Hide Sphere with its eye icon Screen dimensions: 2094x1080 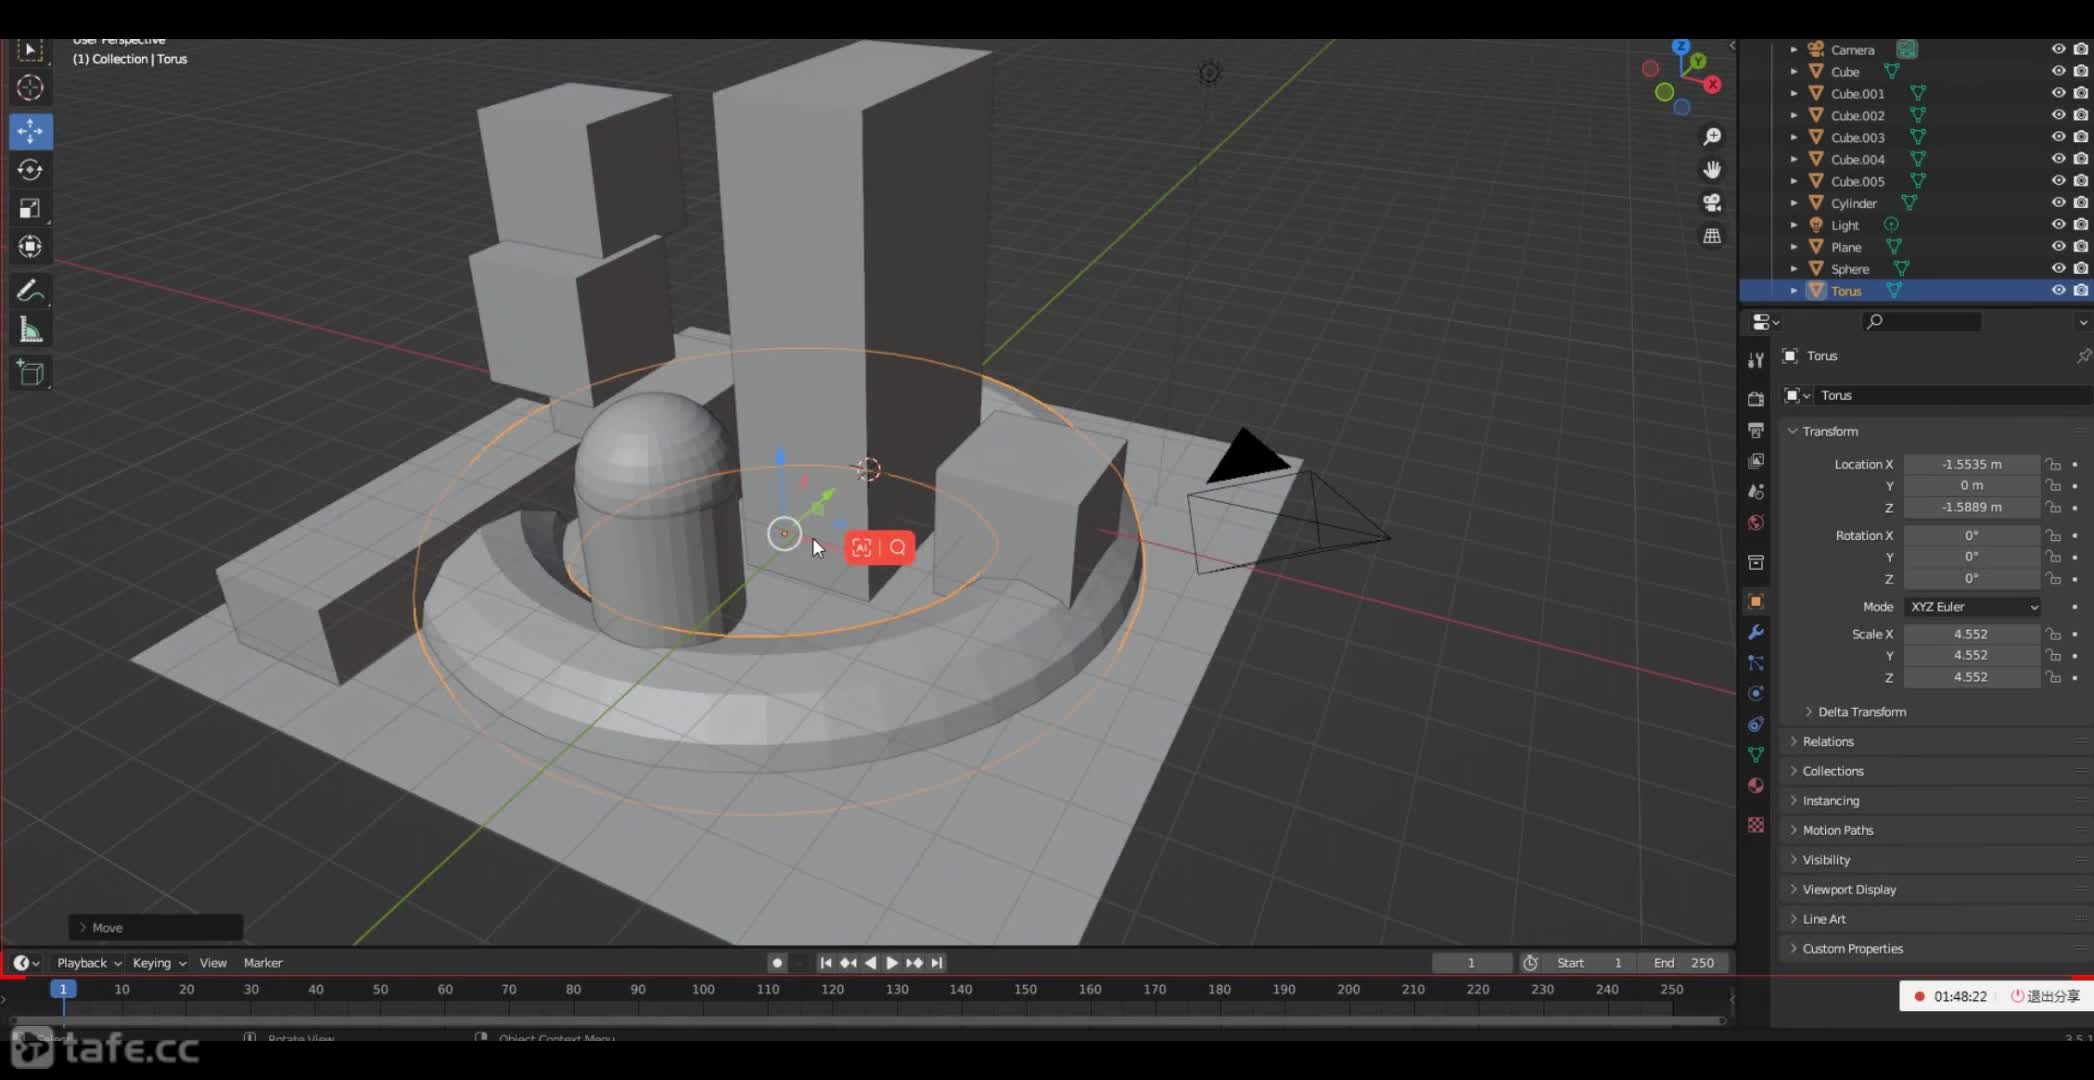click(2058, 268)
